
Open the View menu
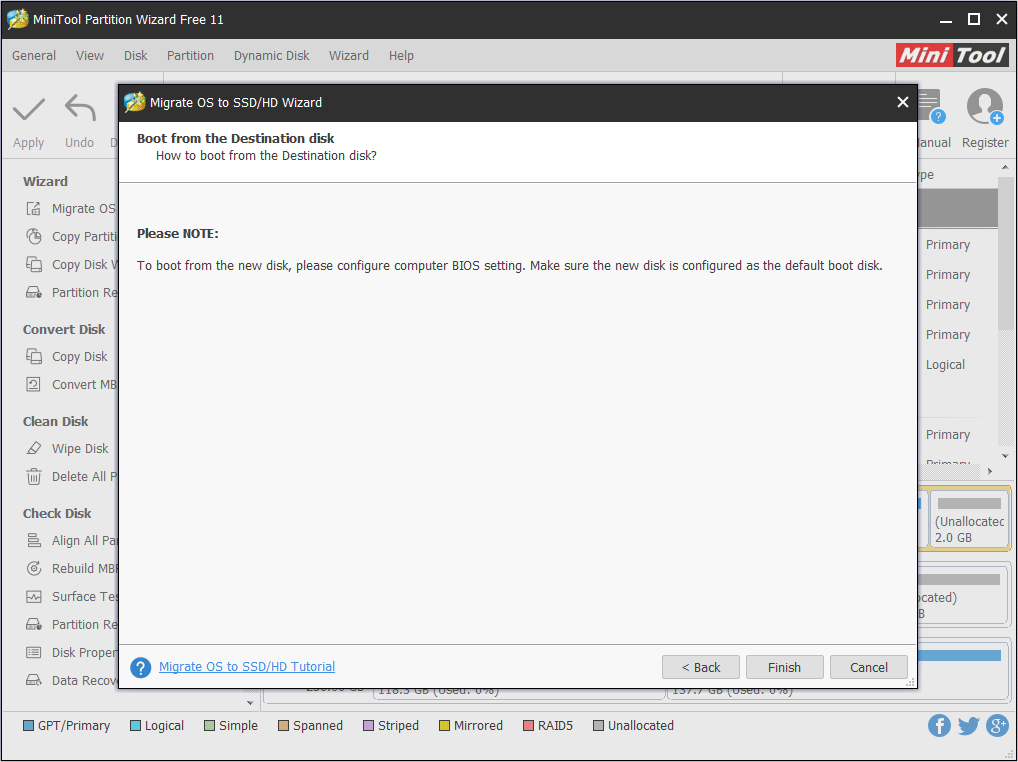tap(90, 56)
